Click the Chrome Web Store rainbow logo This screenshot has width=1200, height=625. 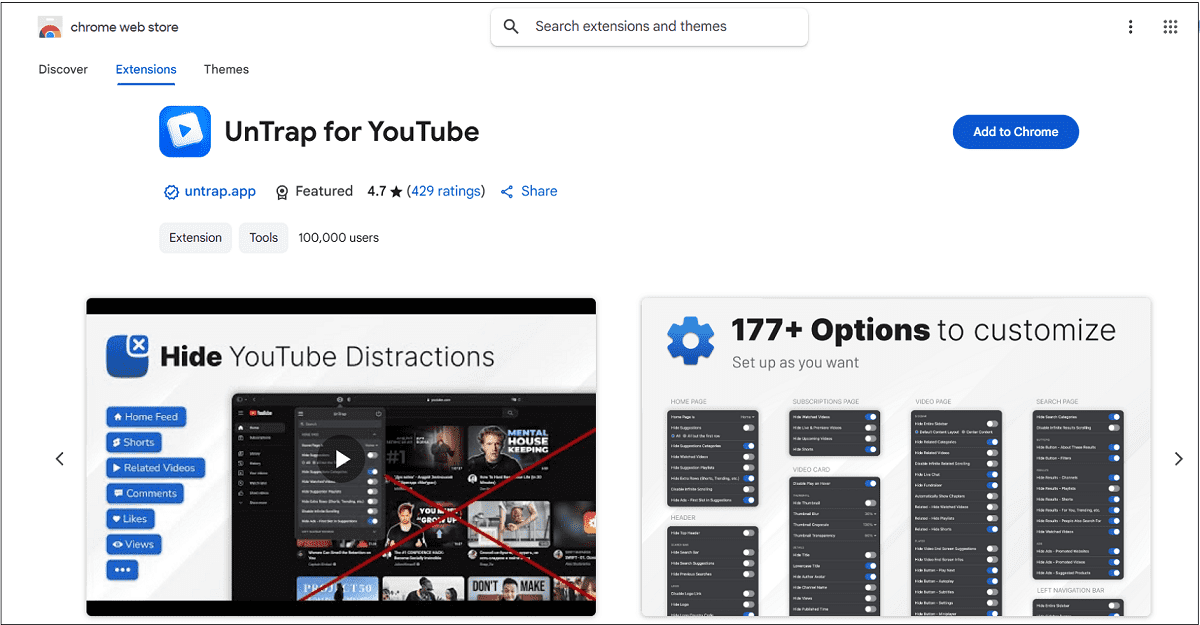click(x=50, y=27)
